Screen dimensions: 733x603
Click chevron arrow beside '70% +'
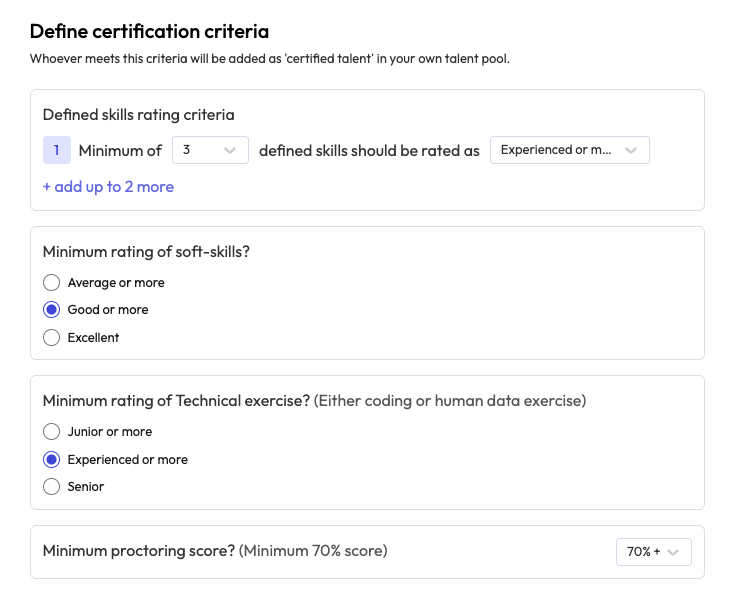[673, 552]
